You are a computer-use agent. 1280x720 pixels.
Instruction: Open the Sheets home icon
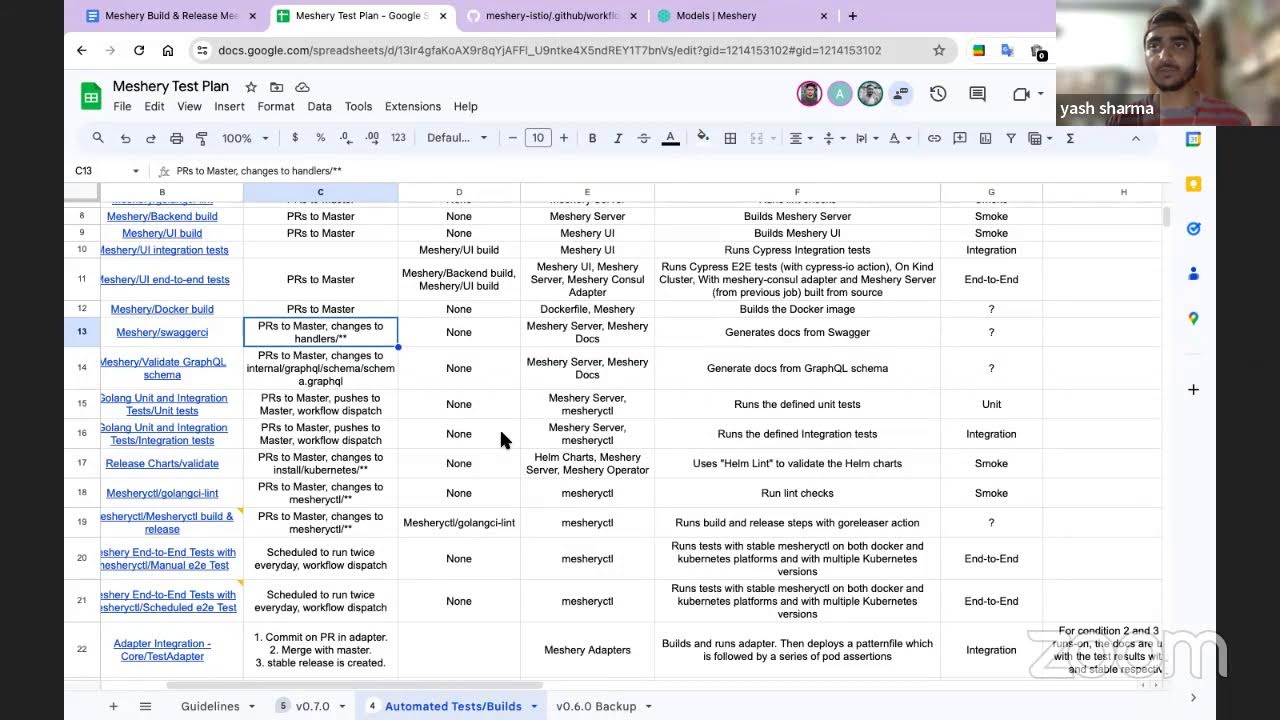click(91, 95)
